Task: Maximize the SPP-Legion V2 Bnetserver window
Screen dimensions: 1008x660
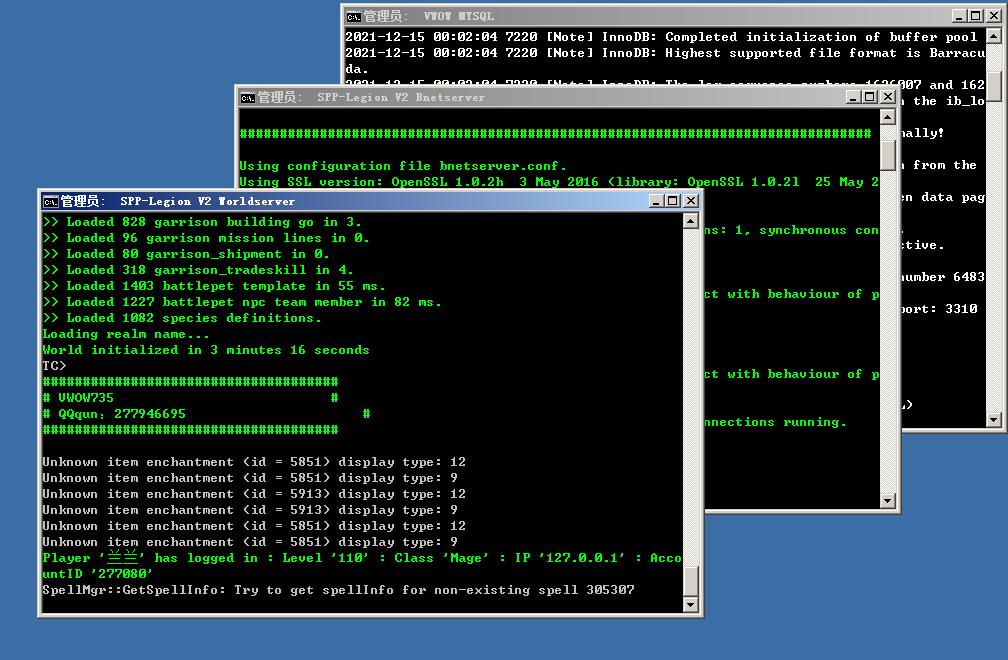Action: tap(870, 97)
